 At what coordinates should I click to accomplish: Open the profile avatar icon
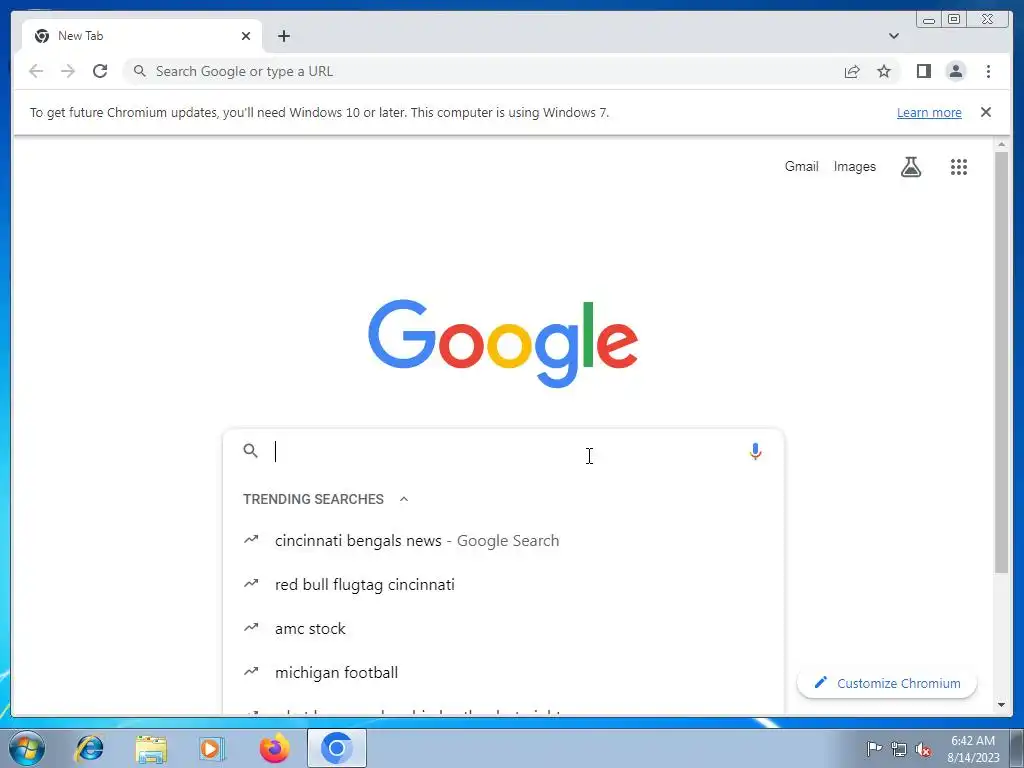coord(955,71)
